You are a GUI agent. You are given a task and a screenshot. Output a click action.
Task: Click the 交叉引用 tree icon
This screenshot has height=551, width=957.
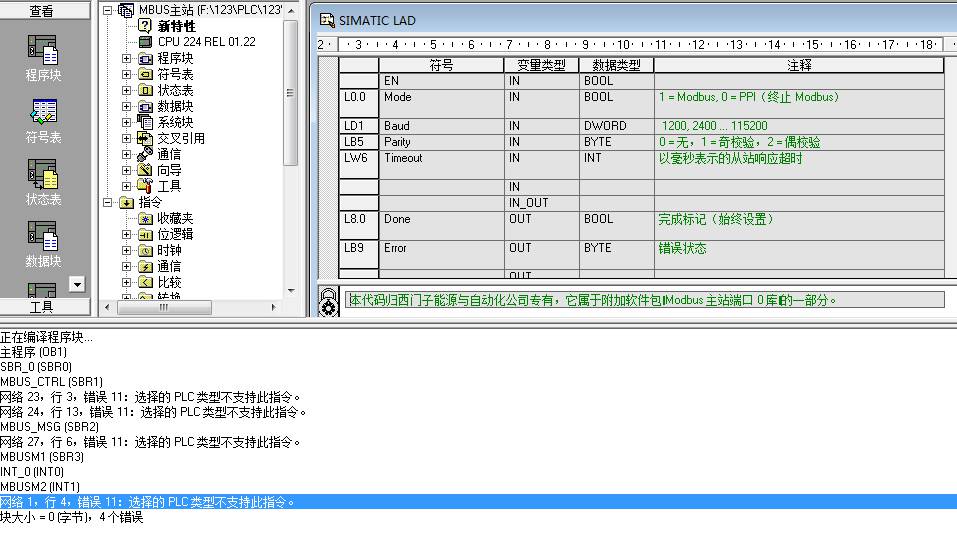pyautogui.click(x=145, y=138)
